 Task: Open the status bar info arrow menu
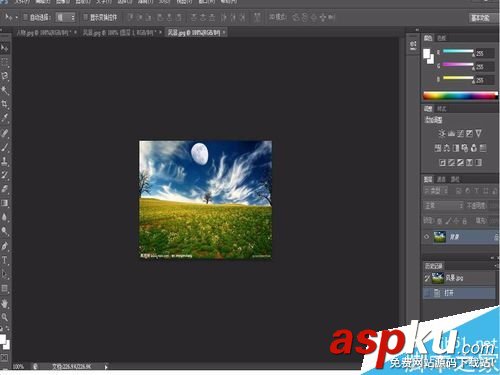(x=106, y=367)
